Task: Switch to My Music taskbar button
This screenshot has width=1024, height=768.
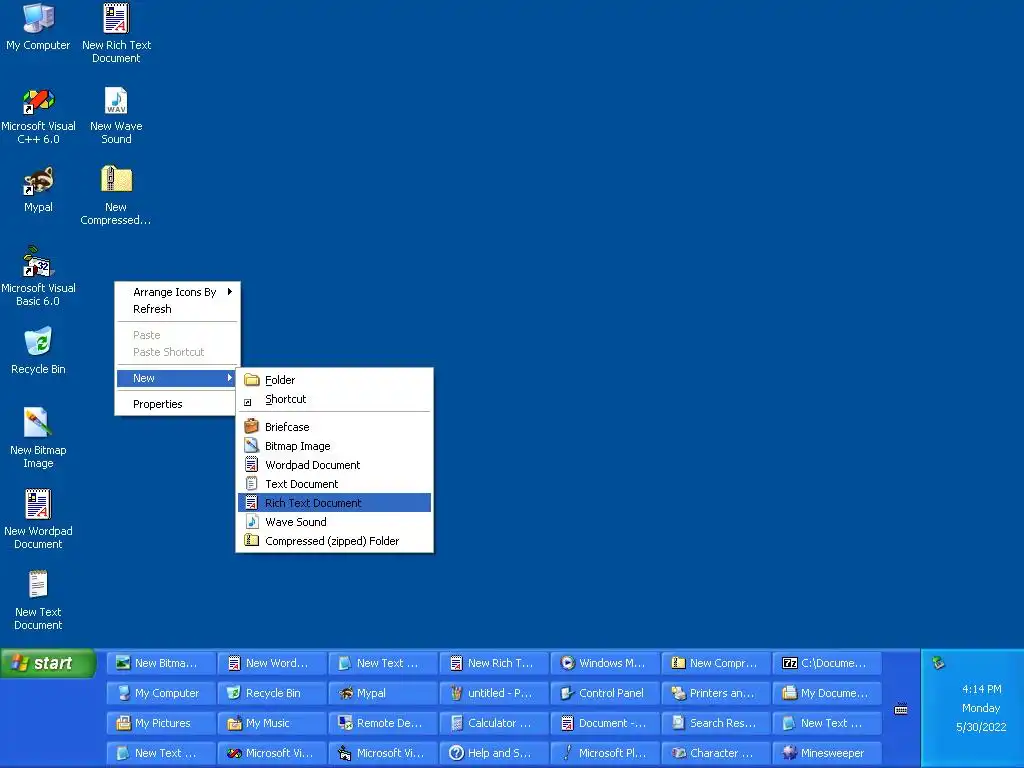Action: pos(272,723)
